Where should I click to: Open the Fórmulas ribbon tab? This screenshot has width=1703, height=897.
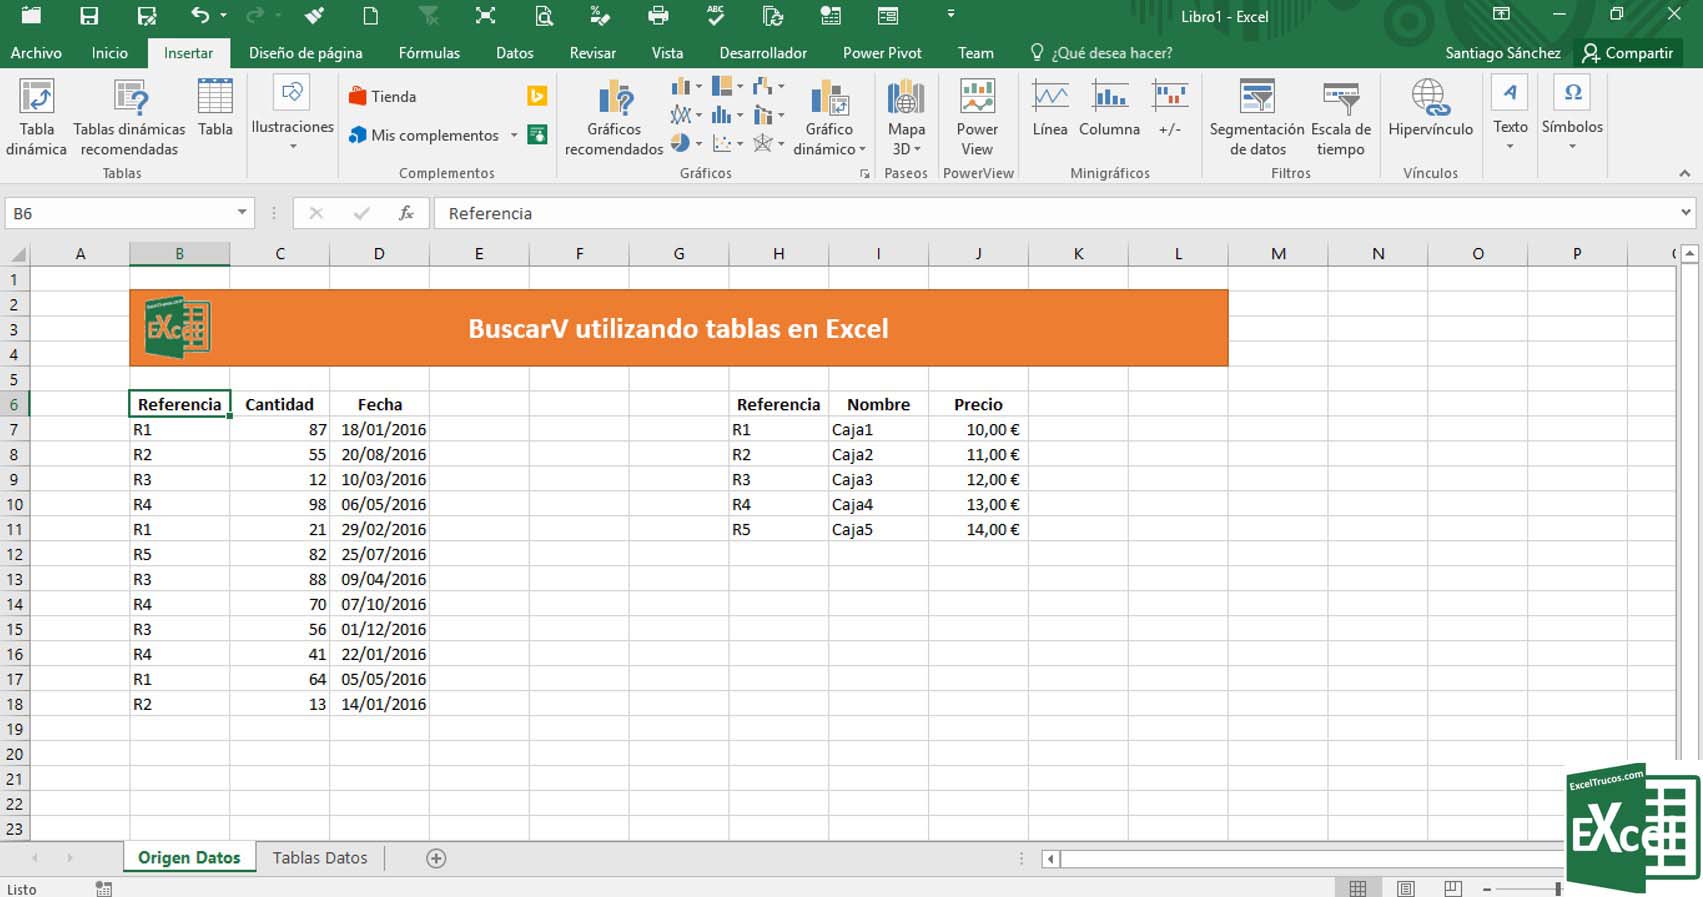[429, 53]
